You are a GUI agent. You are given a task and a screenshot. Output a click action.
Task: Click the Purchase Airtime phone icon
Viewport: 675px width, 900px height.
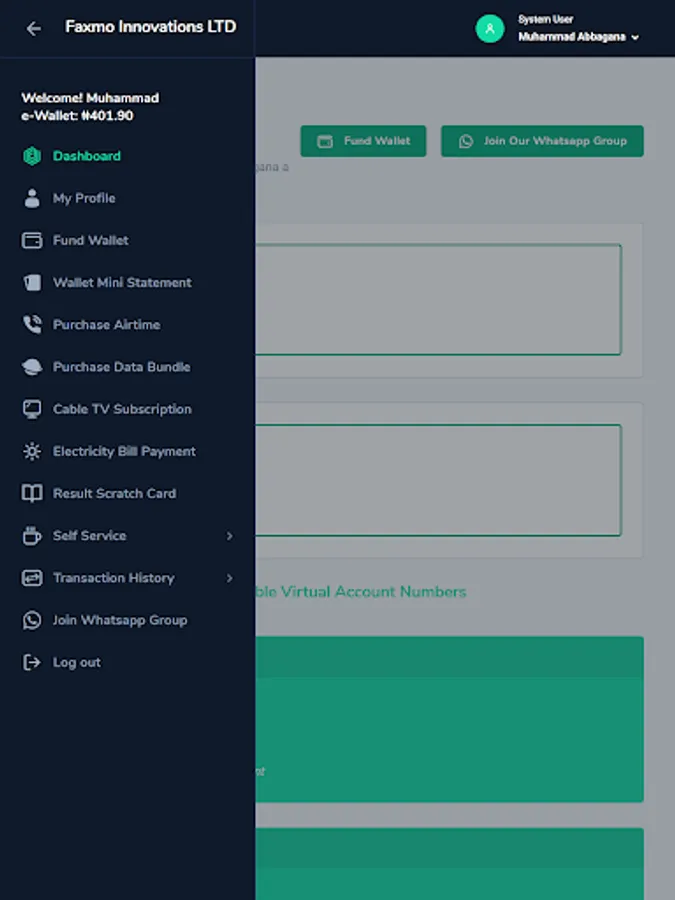[32, 325]
